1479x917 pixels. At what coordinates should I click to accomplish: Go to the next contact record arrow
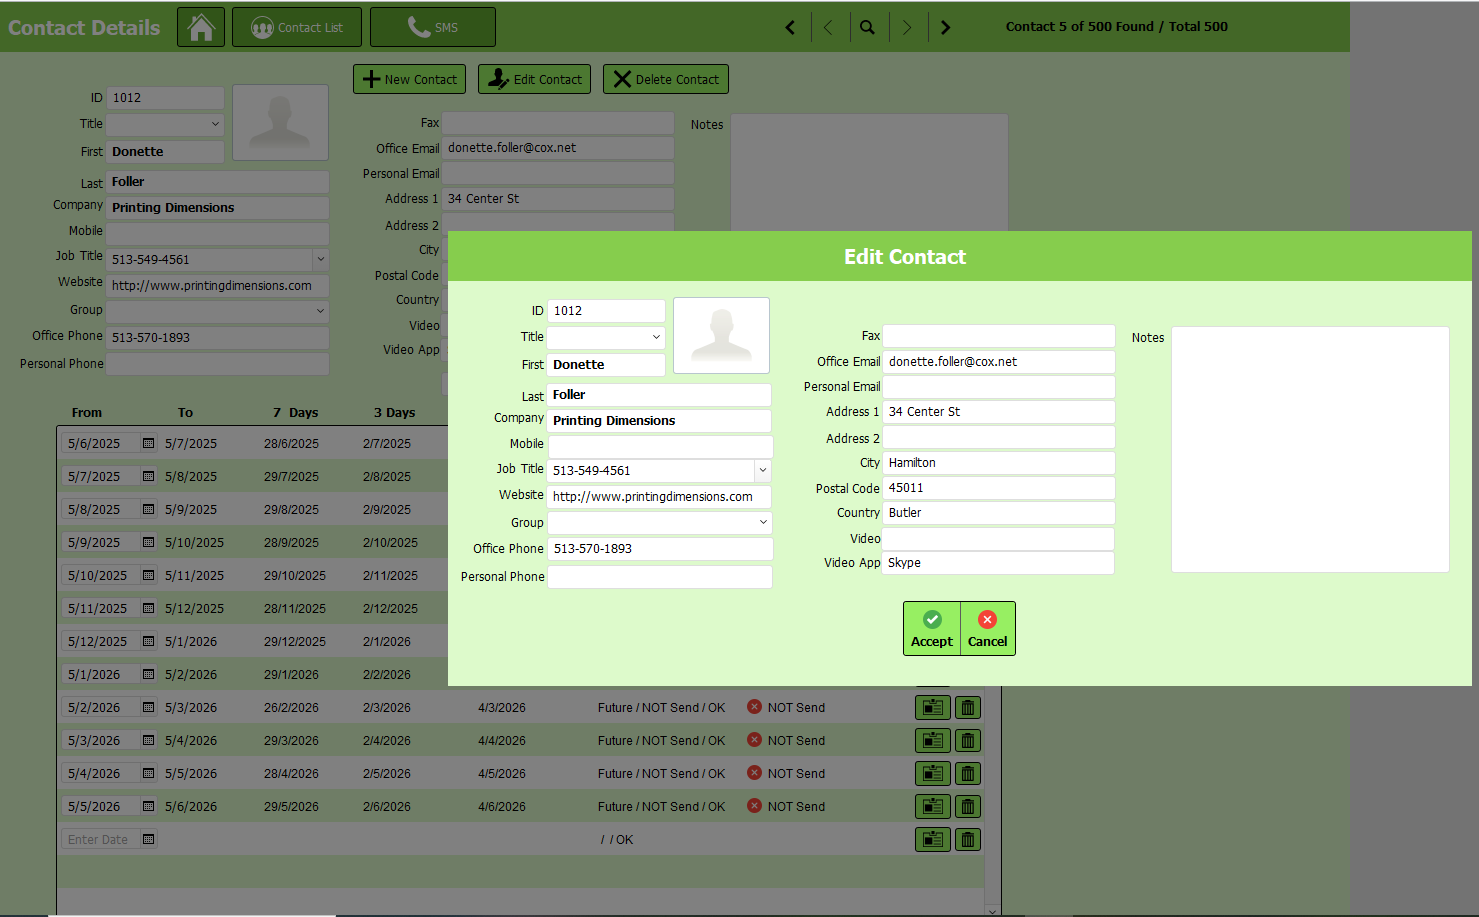tap(907, 27)
